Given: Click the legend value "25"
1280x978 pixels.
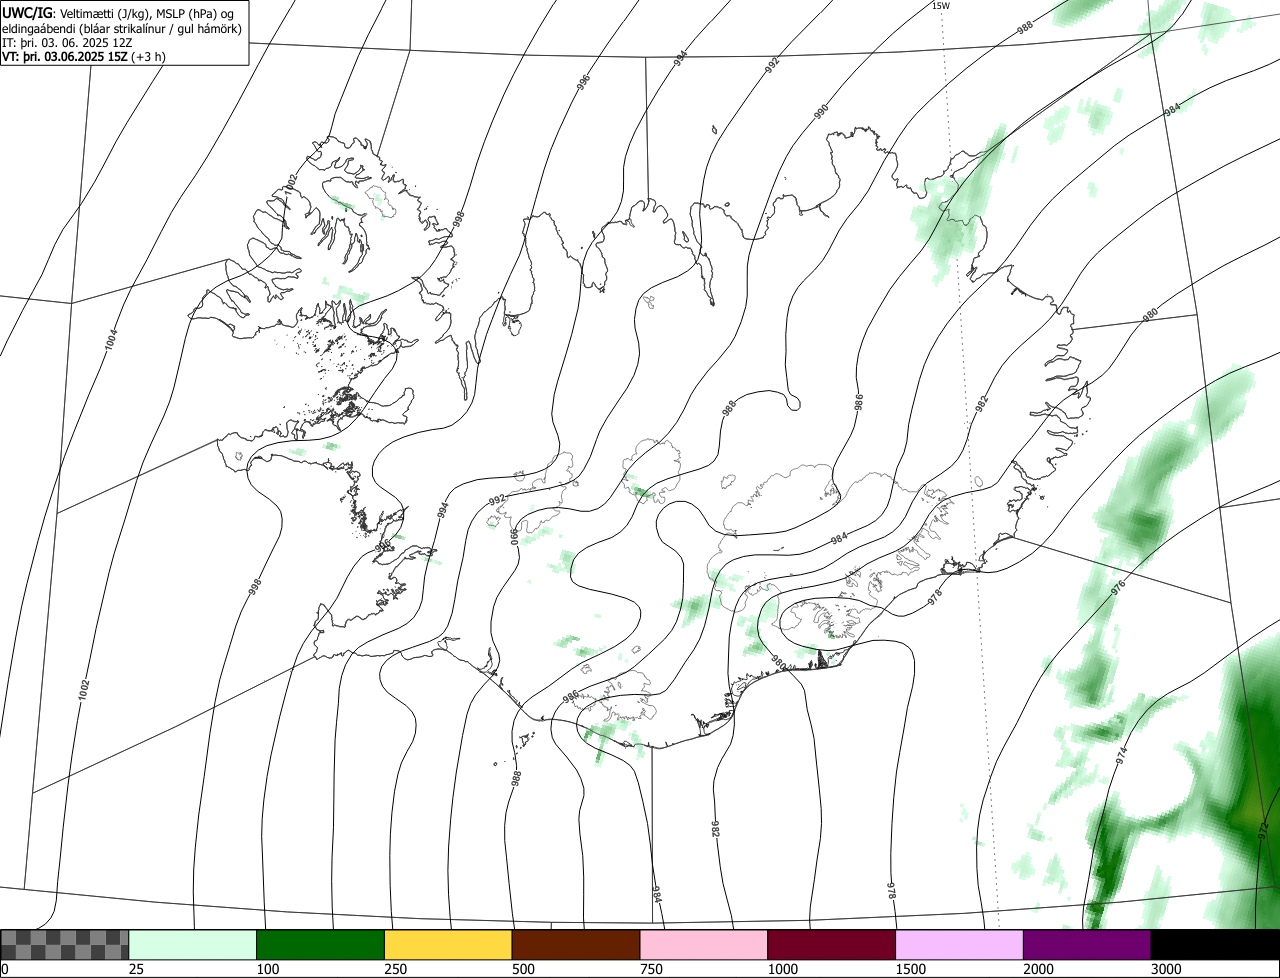Looking at the screenshot, I should (x=136, y=969).
